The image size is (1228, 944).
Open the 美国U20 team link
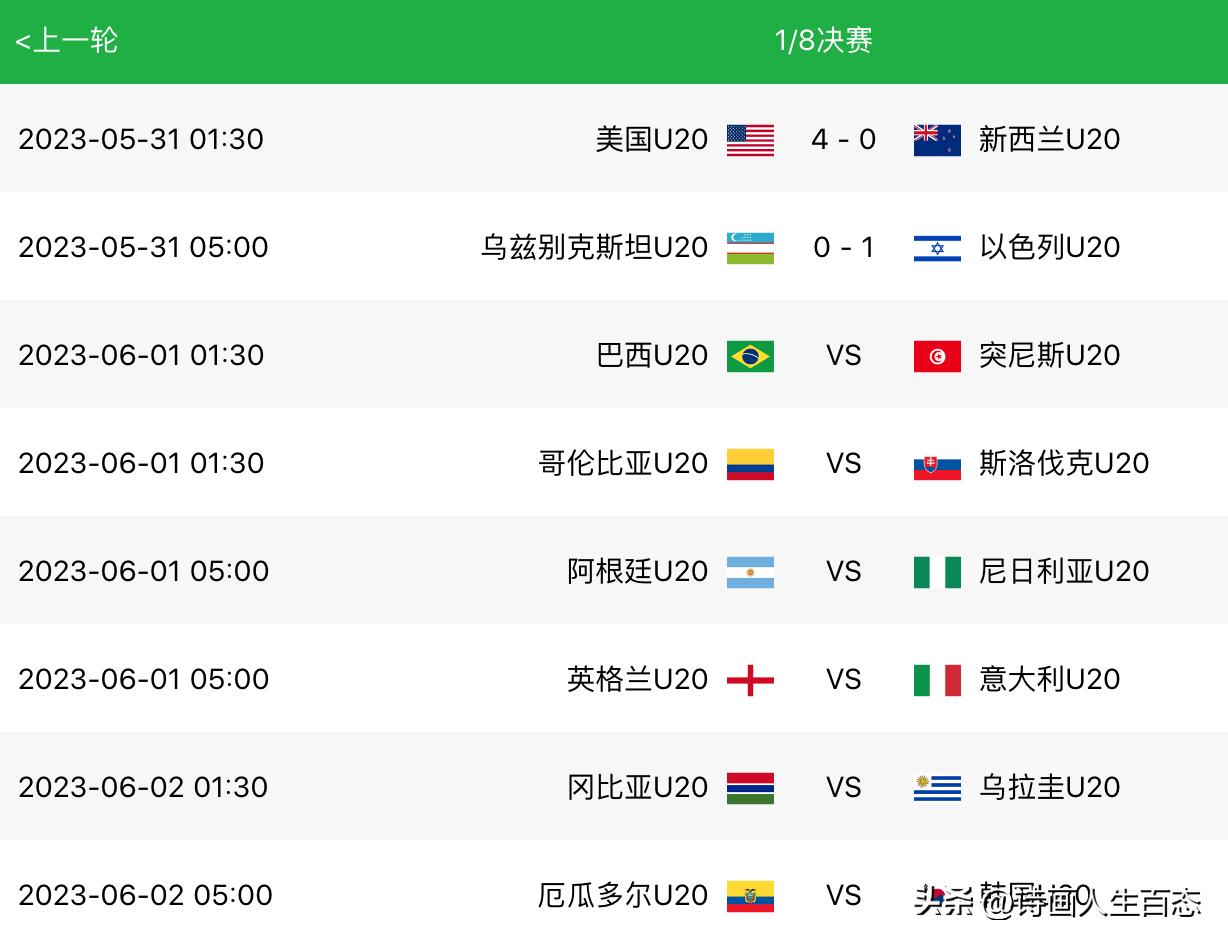coord(652,139)
